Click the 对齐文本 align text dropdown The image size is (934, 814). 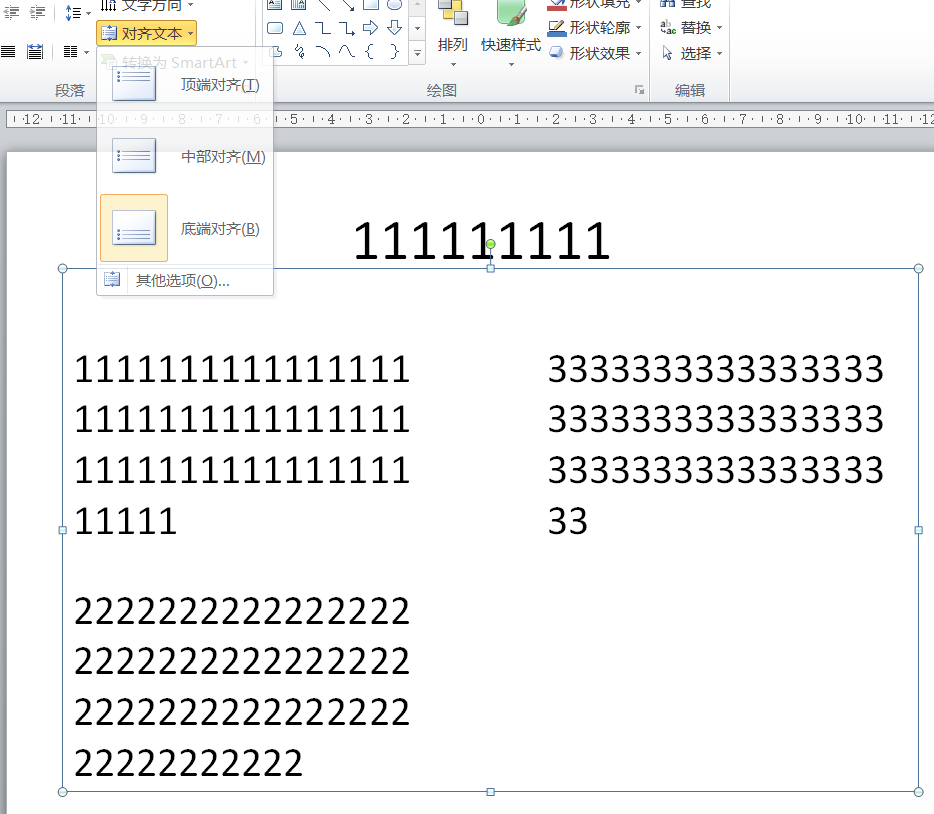(146, 34)
